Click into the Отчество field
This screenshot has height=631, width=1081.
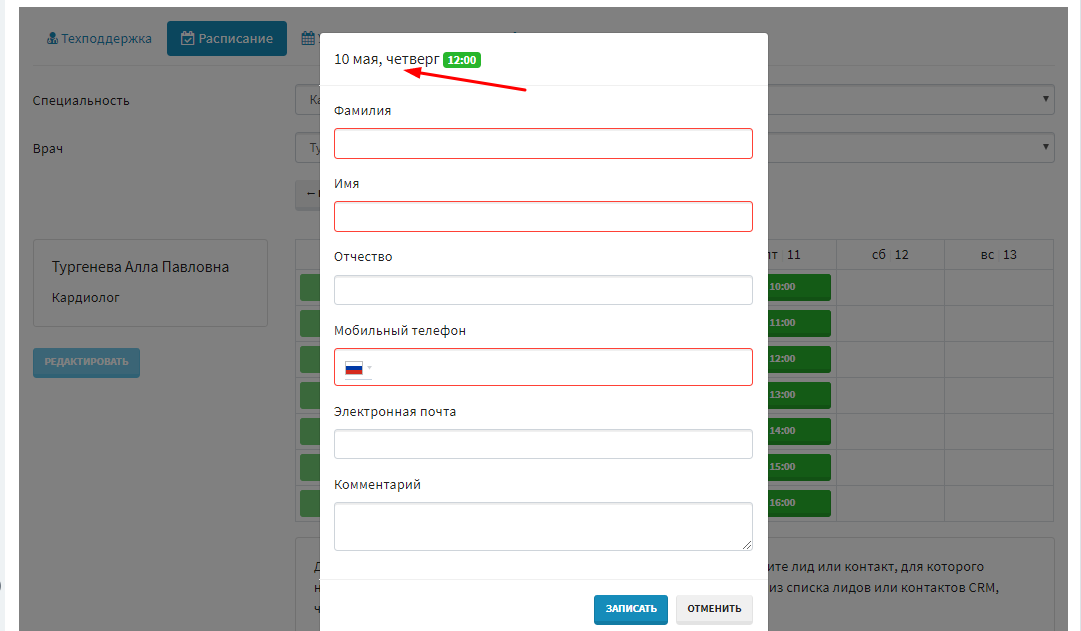point(543,290)
